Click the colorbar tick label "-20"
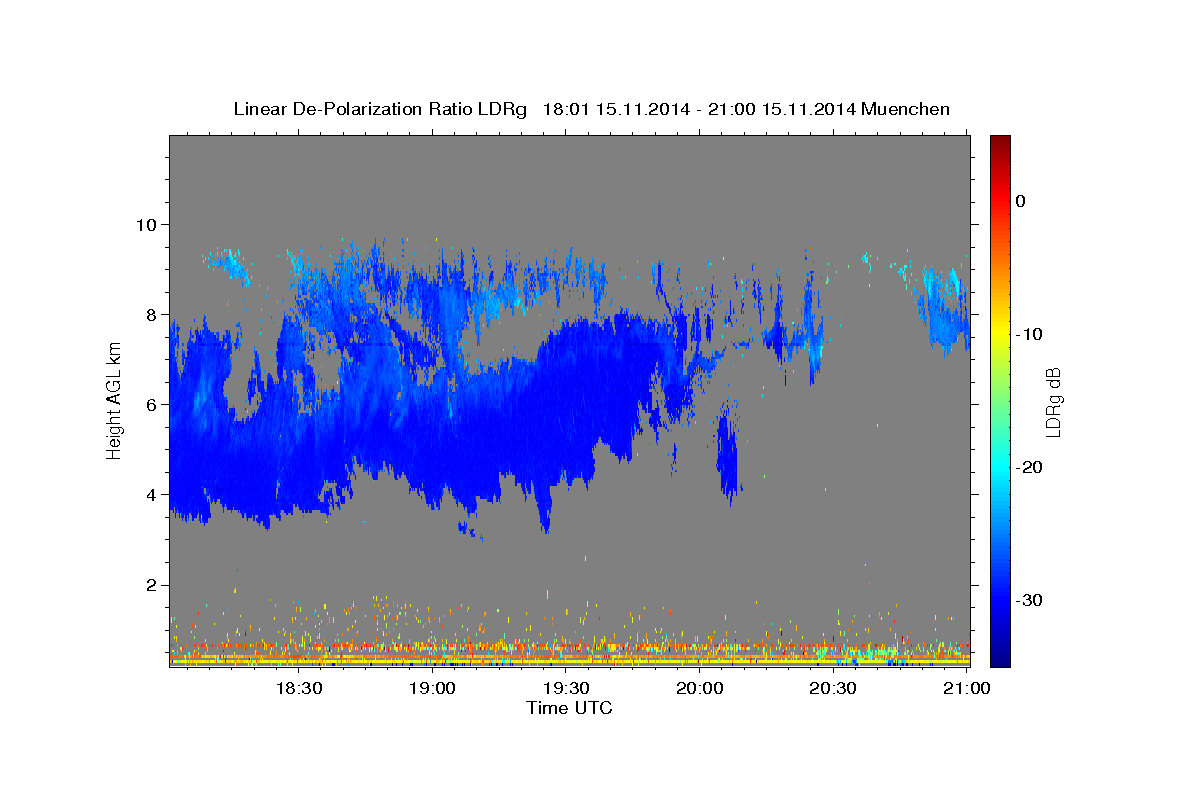The height and width of the screenshot is (800, 1200). 1029,467
